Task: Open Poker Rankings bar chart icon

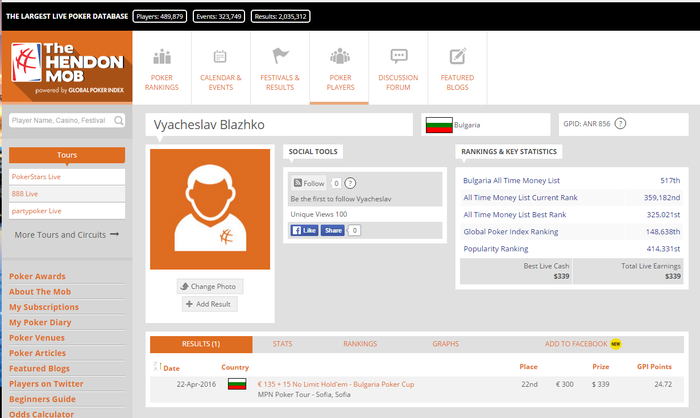Action: point(162,57)
